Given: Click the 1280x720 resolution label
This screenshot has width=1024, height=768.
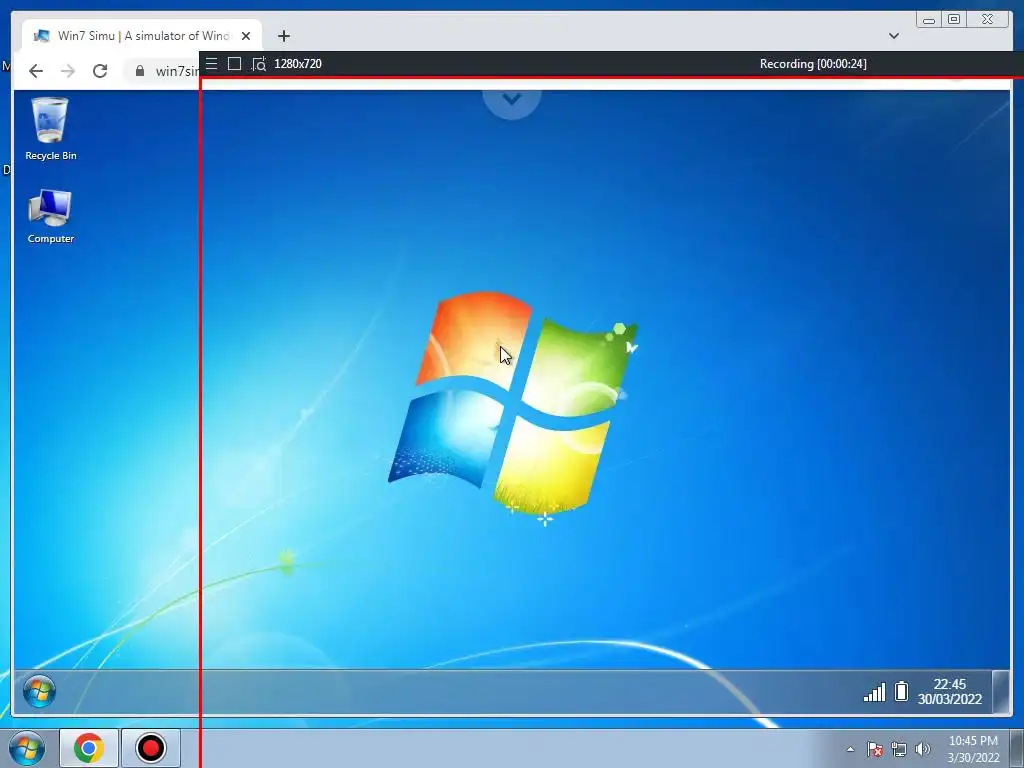Looking at the screenshot, I should [298, 63].
